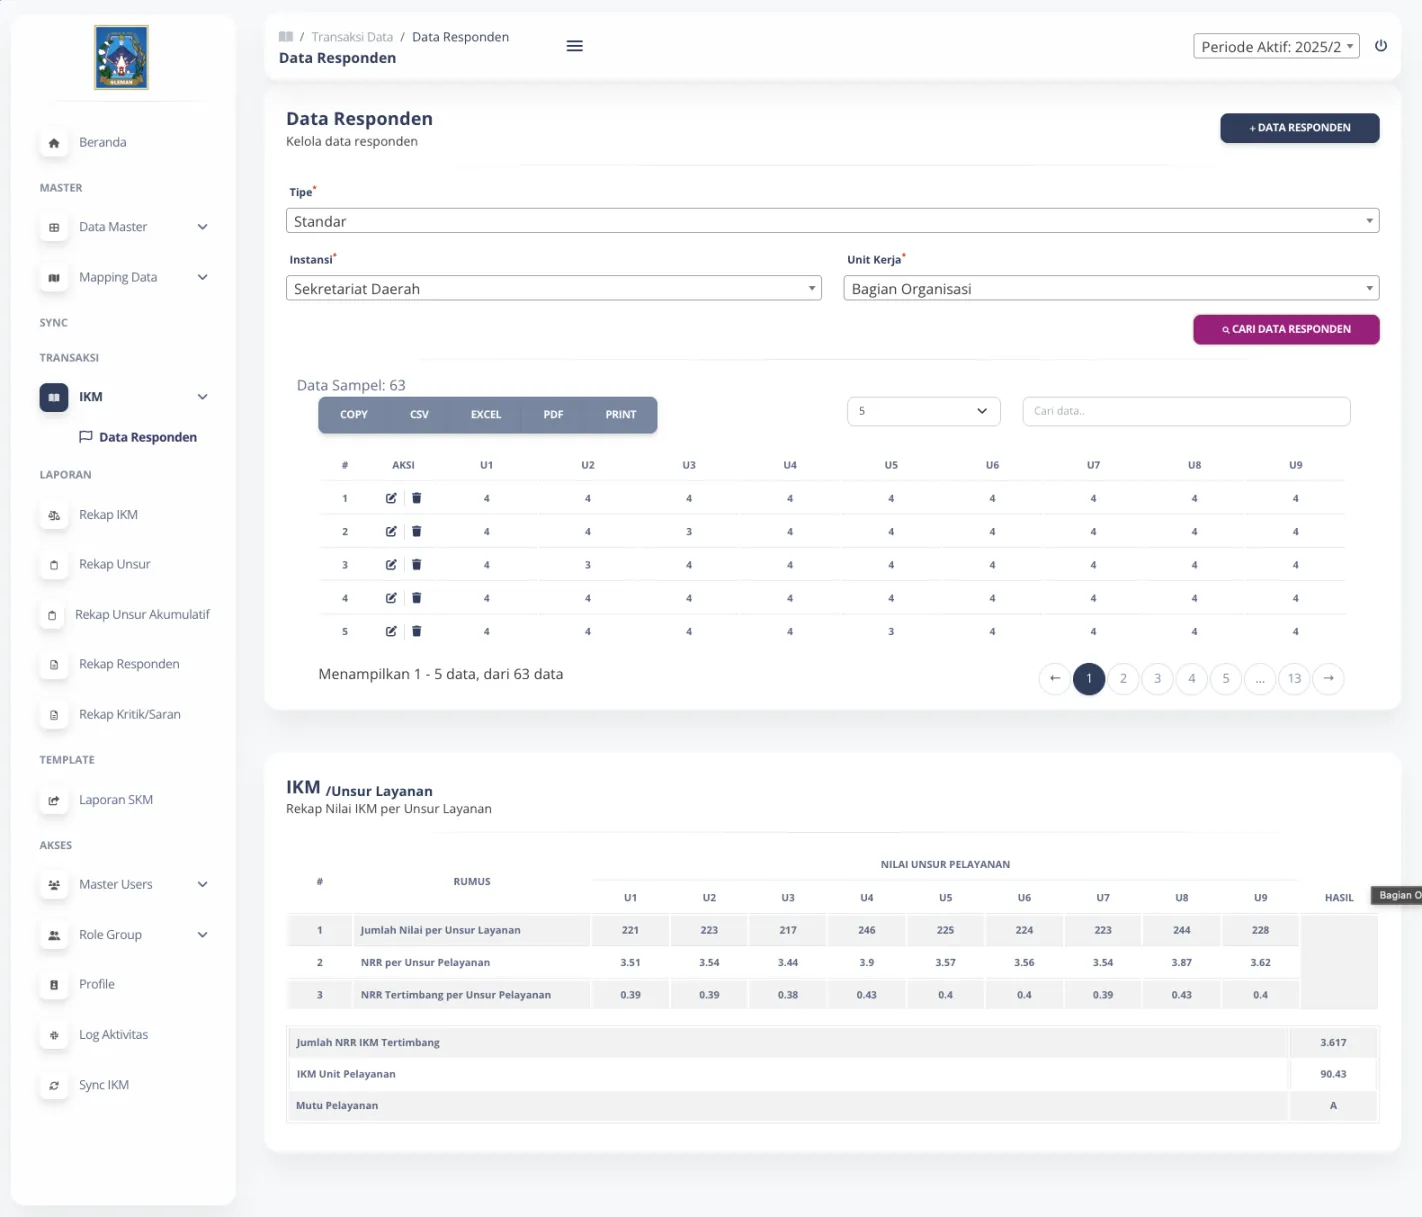Viewport: 1422px width, 1217px height.
Task: Open the Unit Kerja dropdown
Action: [1110, 289]
